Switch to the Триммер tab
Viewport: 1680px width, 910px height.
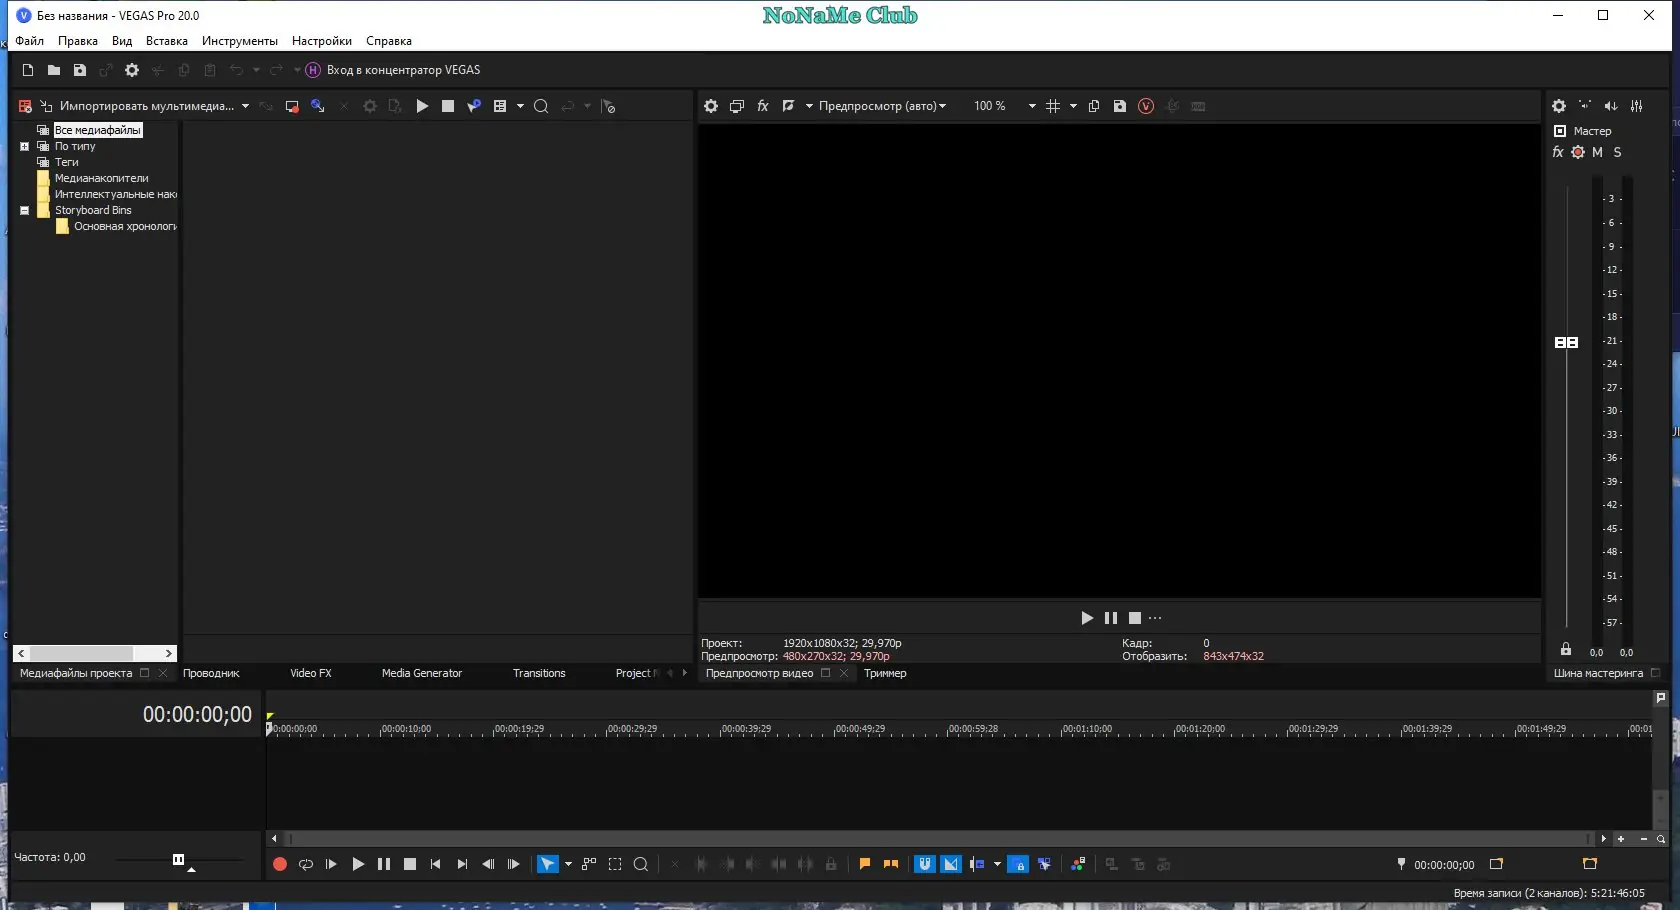885,673
